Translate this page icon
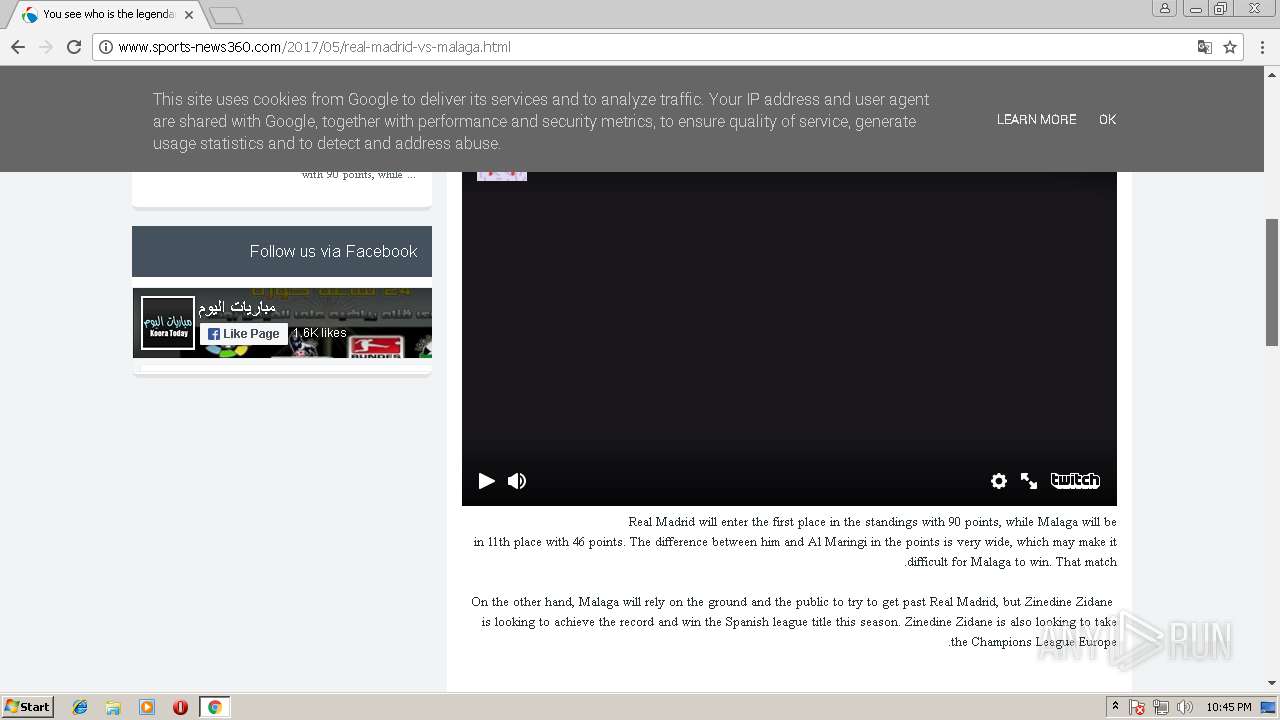Image resolution: width=1280 pixels, height=720 pixels. point(1205,47)
